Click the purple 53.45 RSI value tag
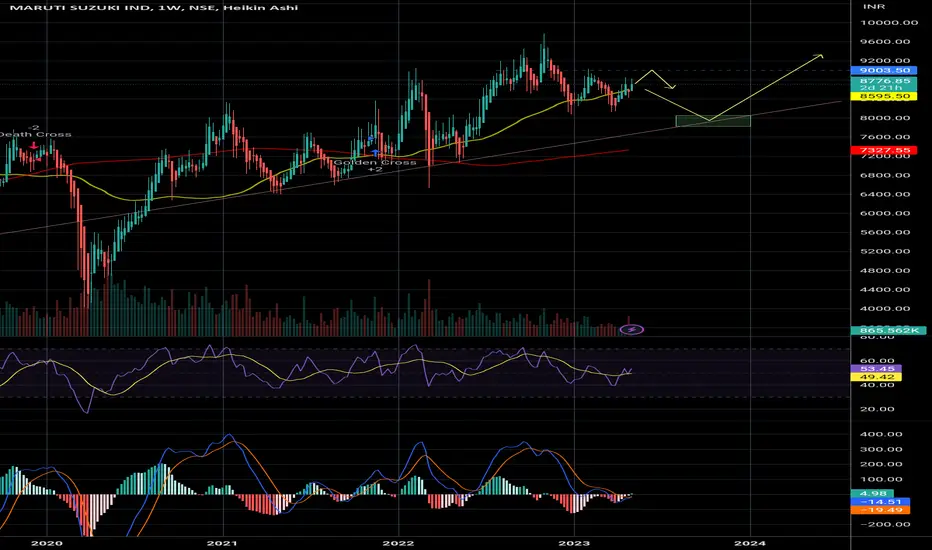This screenshot has height=550, width=932. point(876,369)
